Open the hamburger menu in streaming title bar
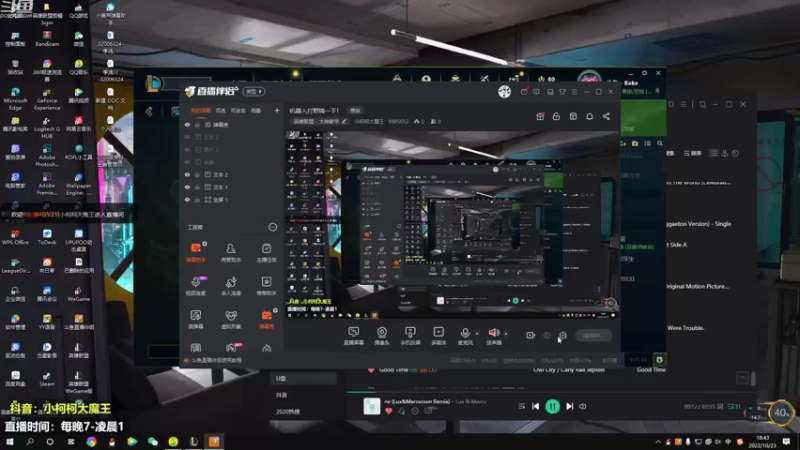Viewport: 800px width, 450px height. [574, 92]
